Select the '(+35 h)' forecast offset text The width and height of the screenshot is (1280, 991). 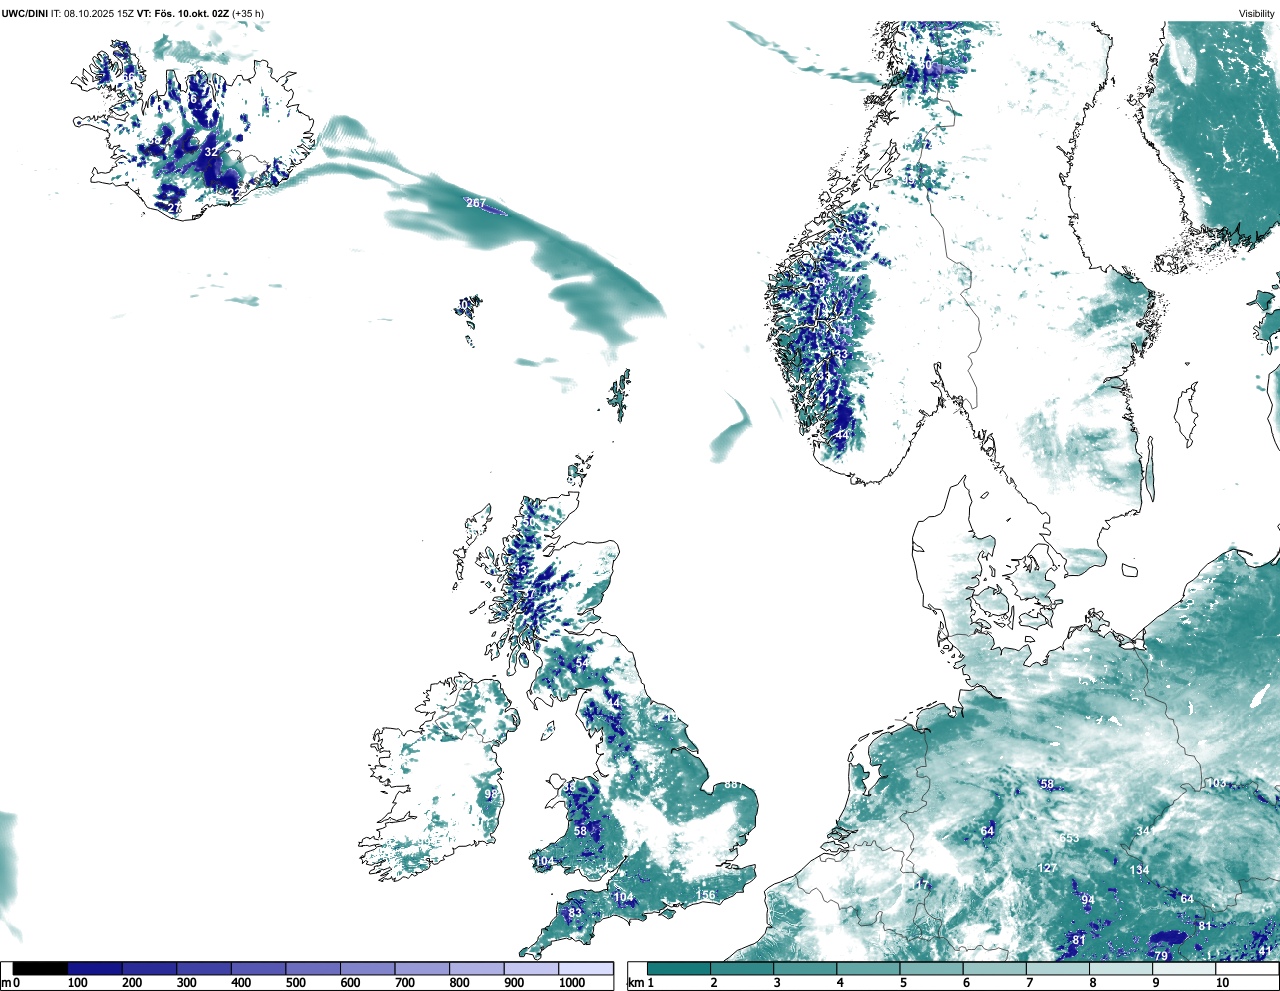(x=248, y=14)
